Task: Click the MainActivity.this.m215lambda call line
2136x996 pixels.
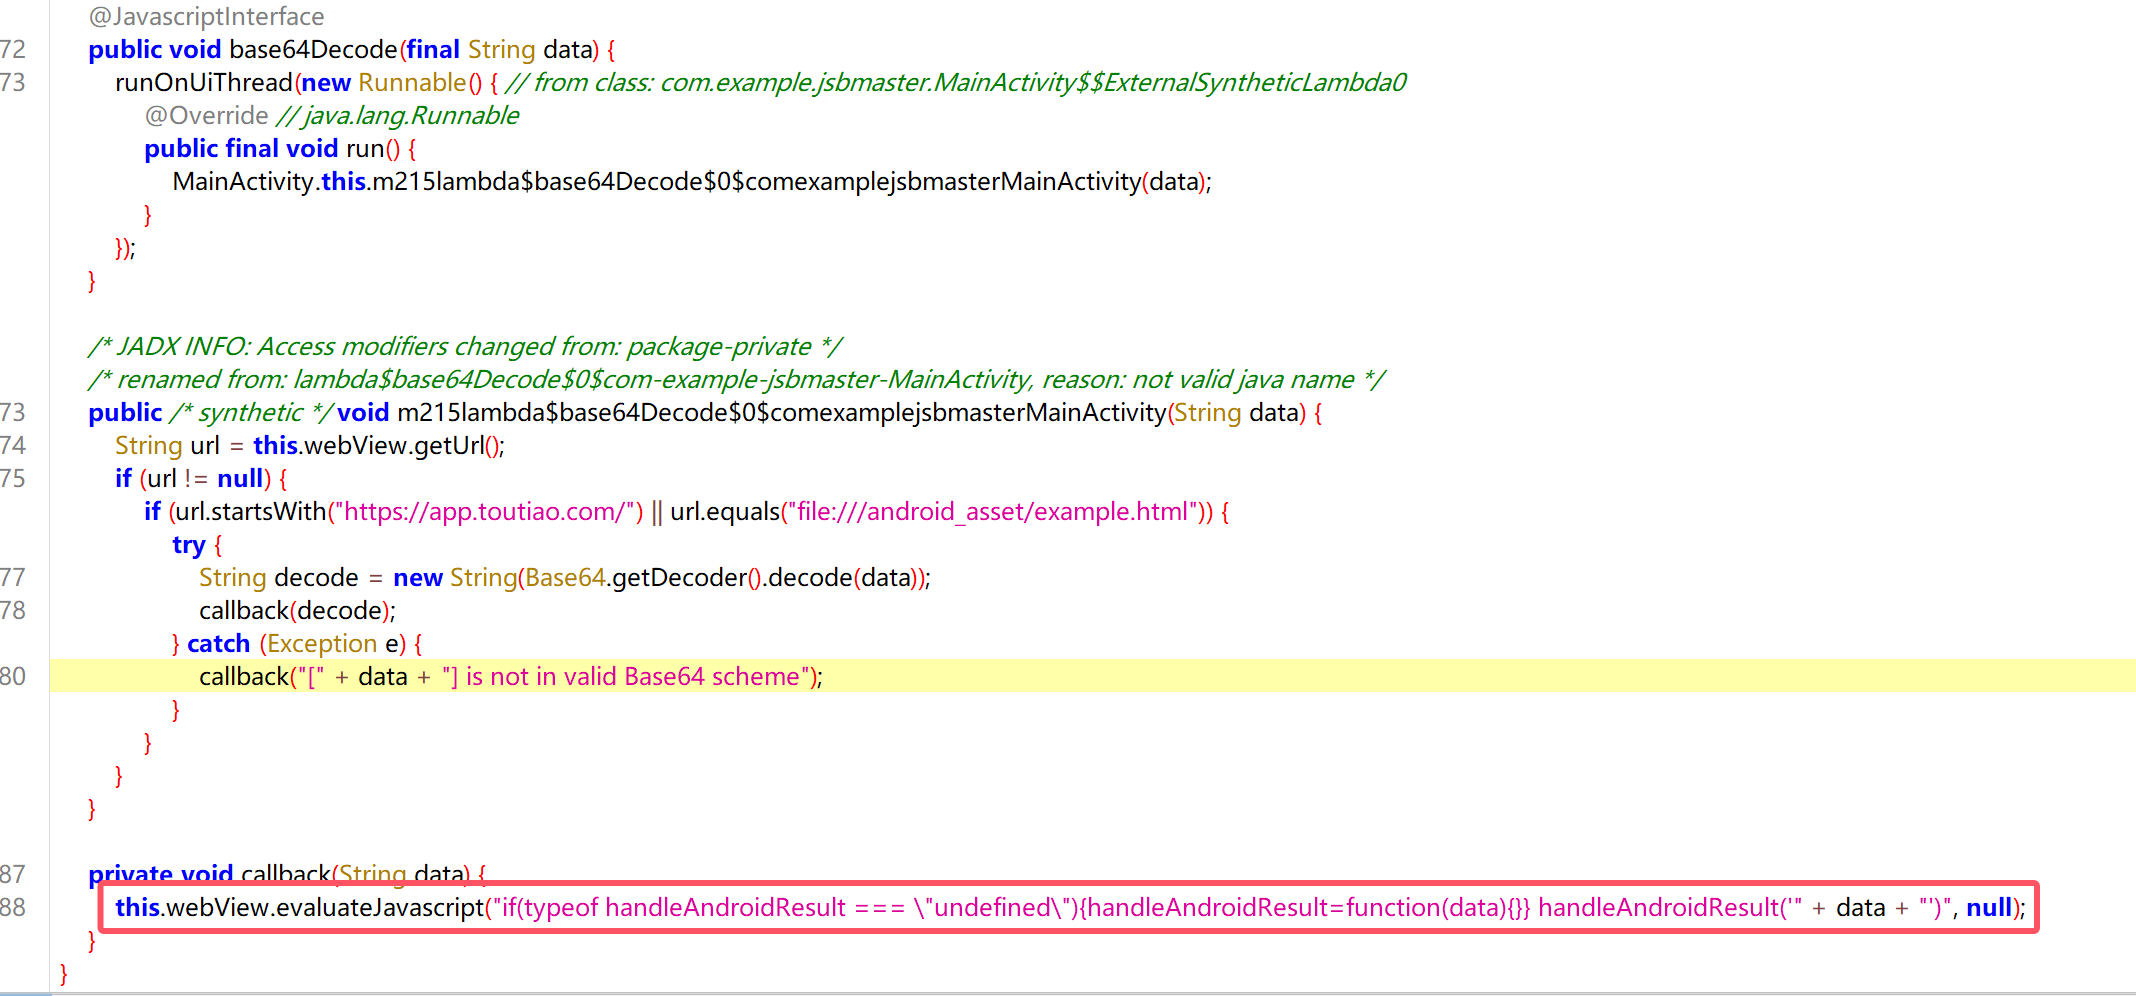Action: 692,181
